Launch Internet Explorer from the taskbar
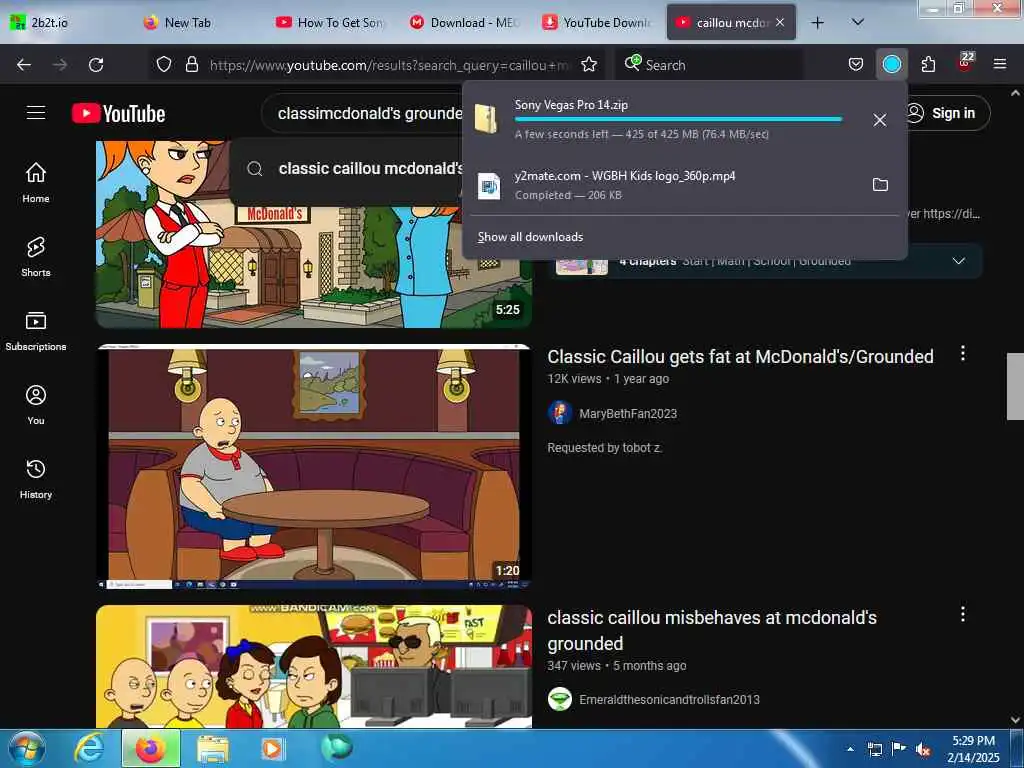 89,749
